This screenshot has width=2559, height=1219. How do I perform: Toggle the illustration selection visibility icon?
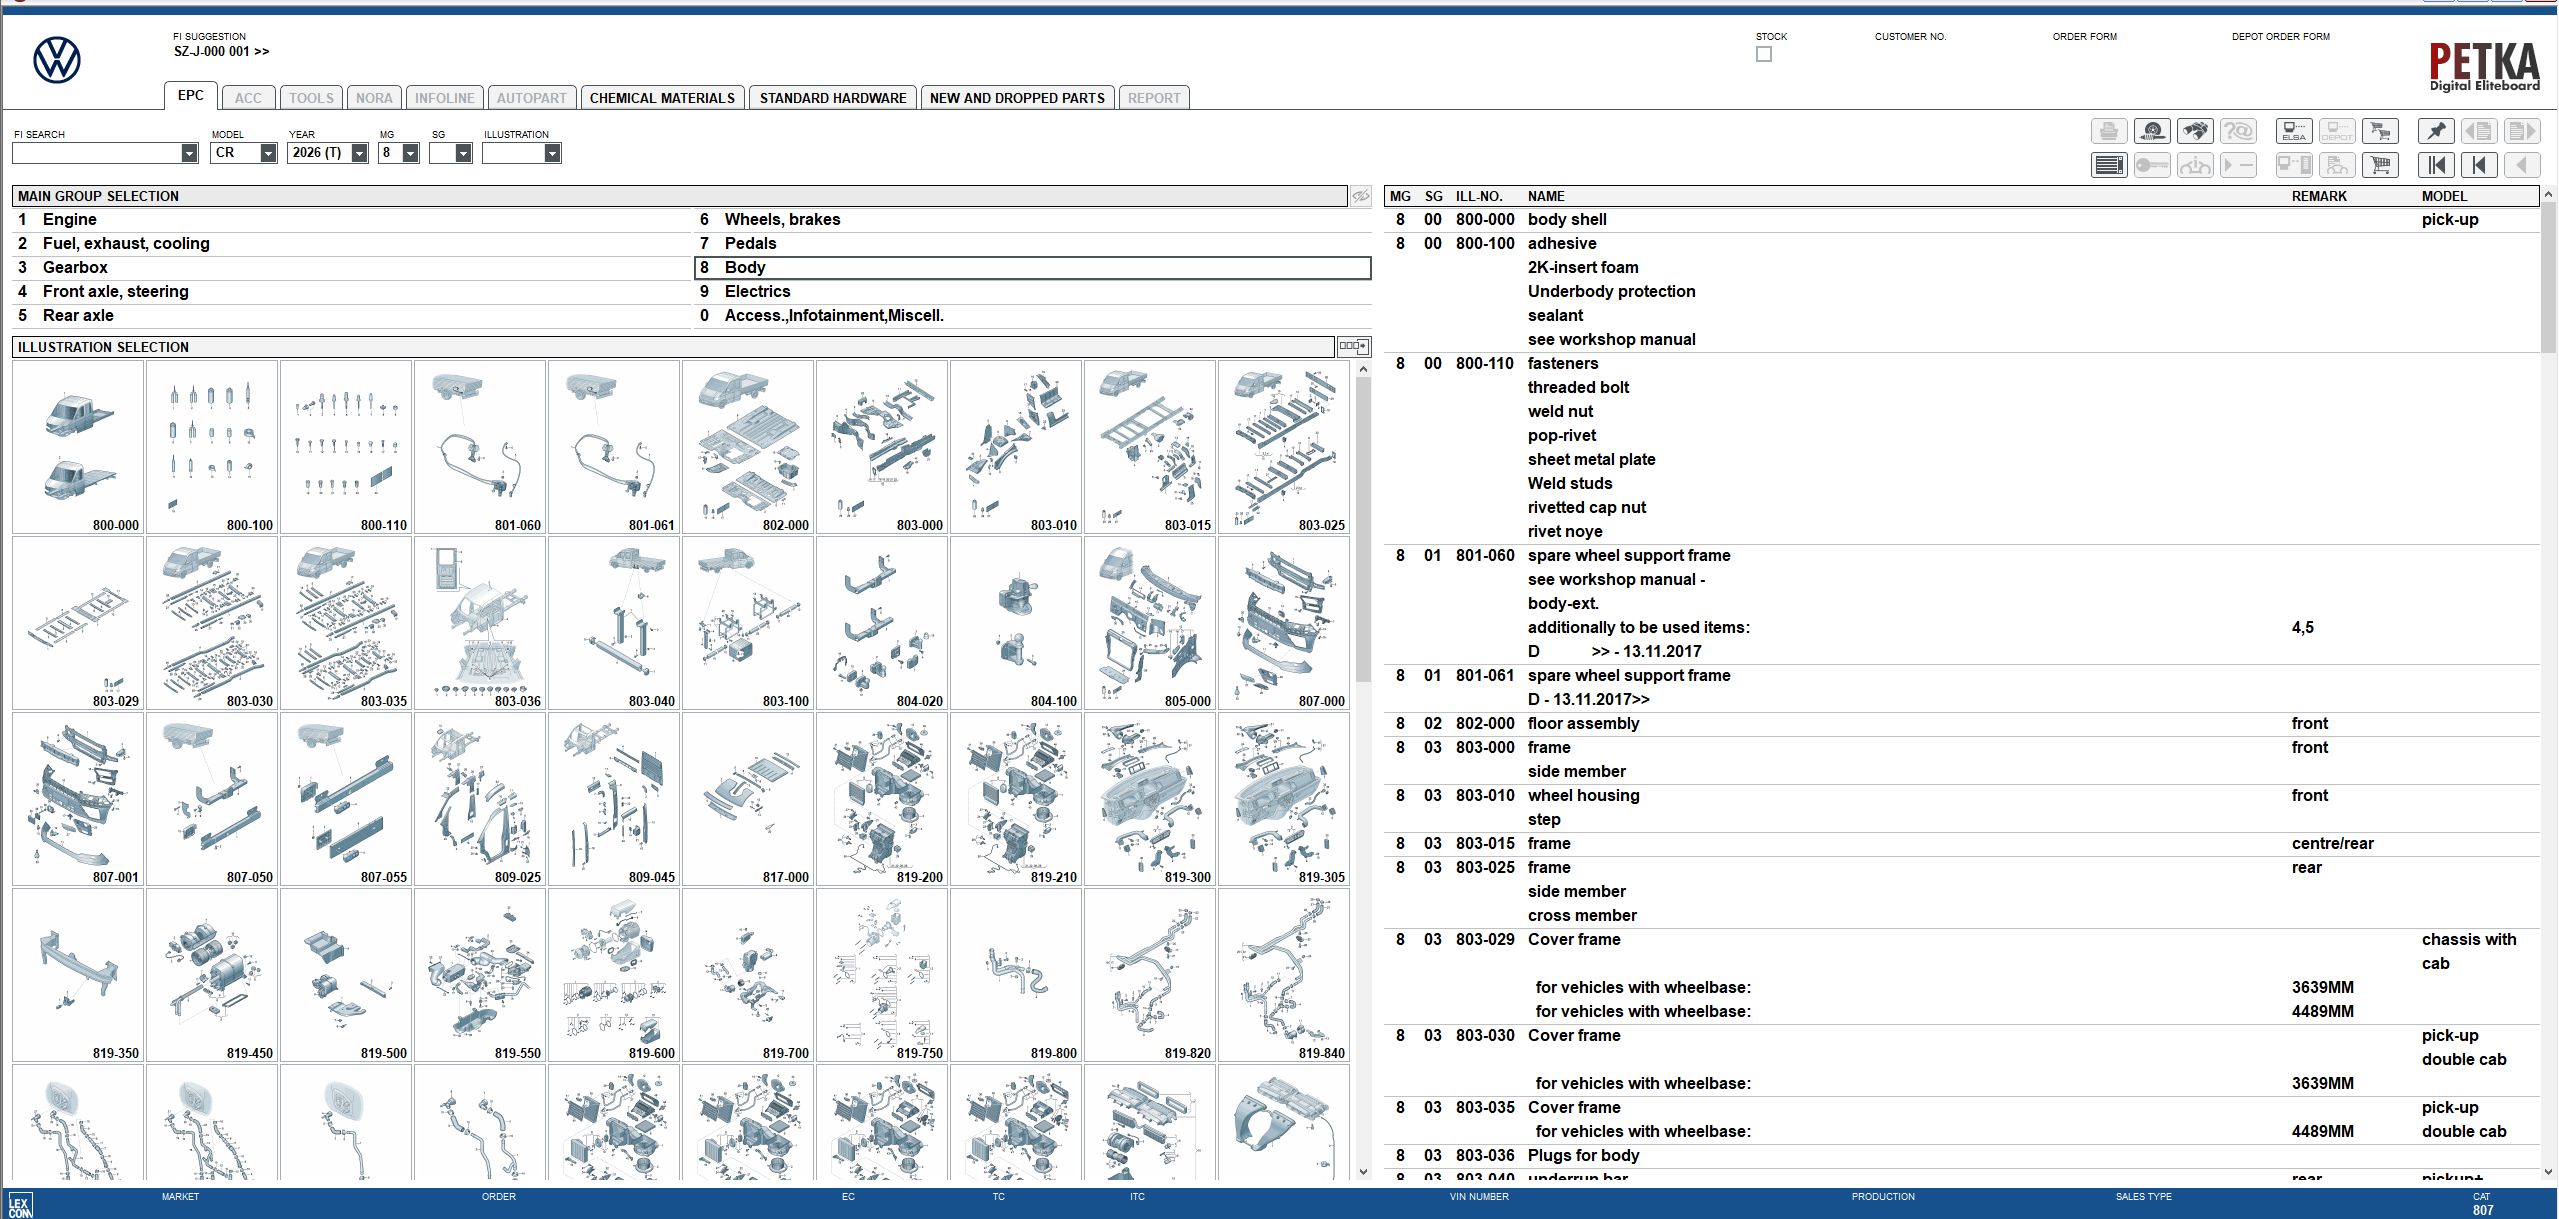[x=1356, y=346]
